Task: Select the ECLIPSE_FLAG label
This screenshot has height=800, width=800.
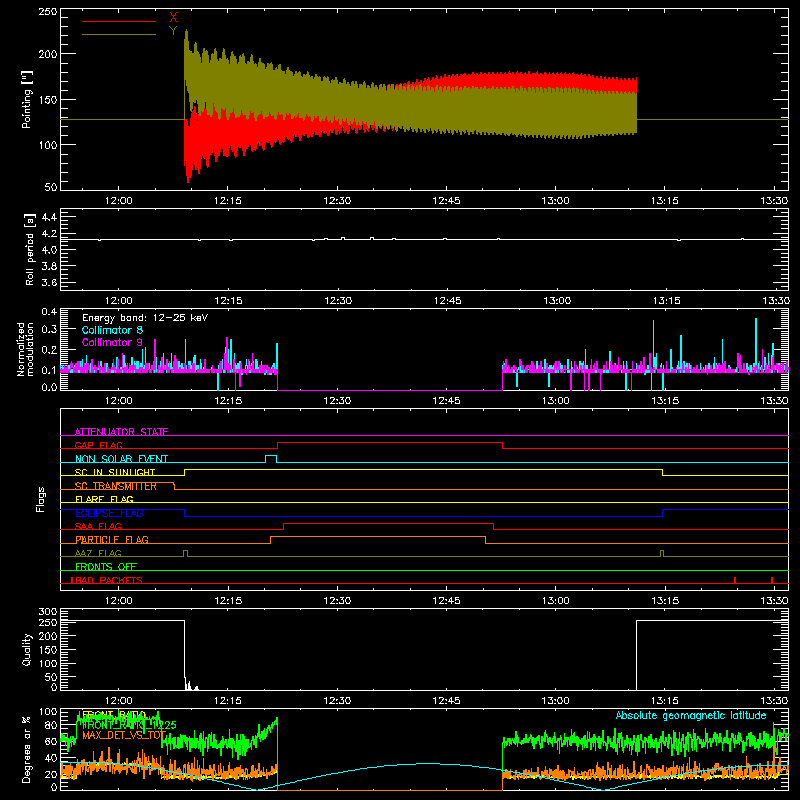Action: [109, 513]
